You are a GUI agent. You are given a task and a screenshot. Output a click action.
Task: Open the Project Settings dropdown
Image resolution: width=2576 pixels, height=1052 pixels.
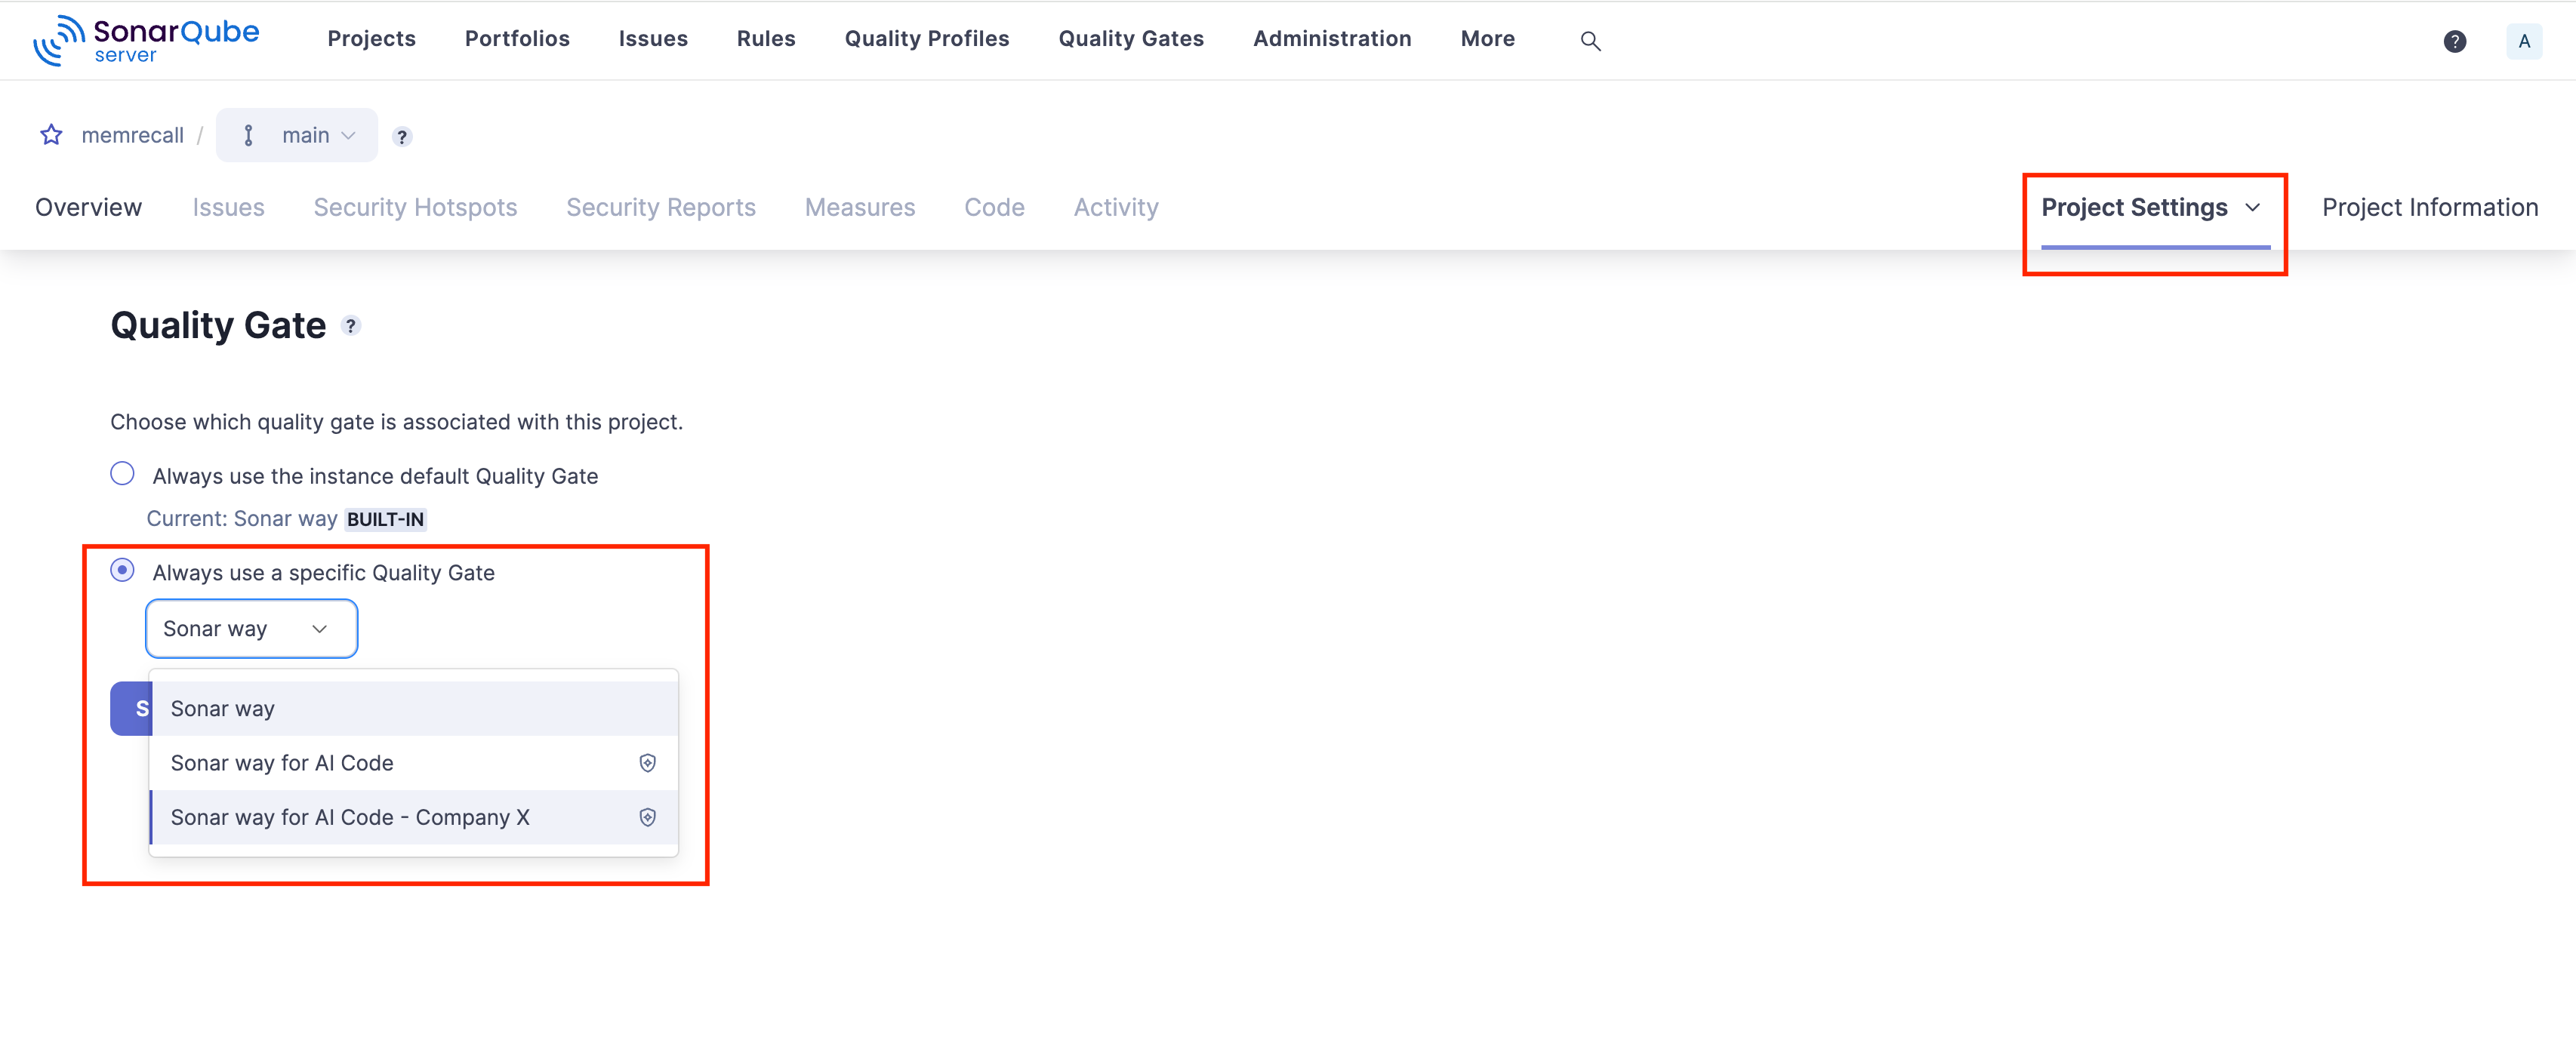click(x=2151, y=207)
